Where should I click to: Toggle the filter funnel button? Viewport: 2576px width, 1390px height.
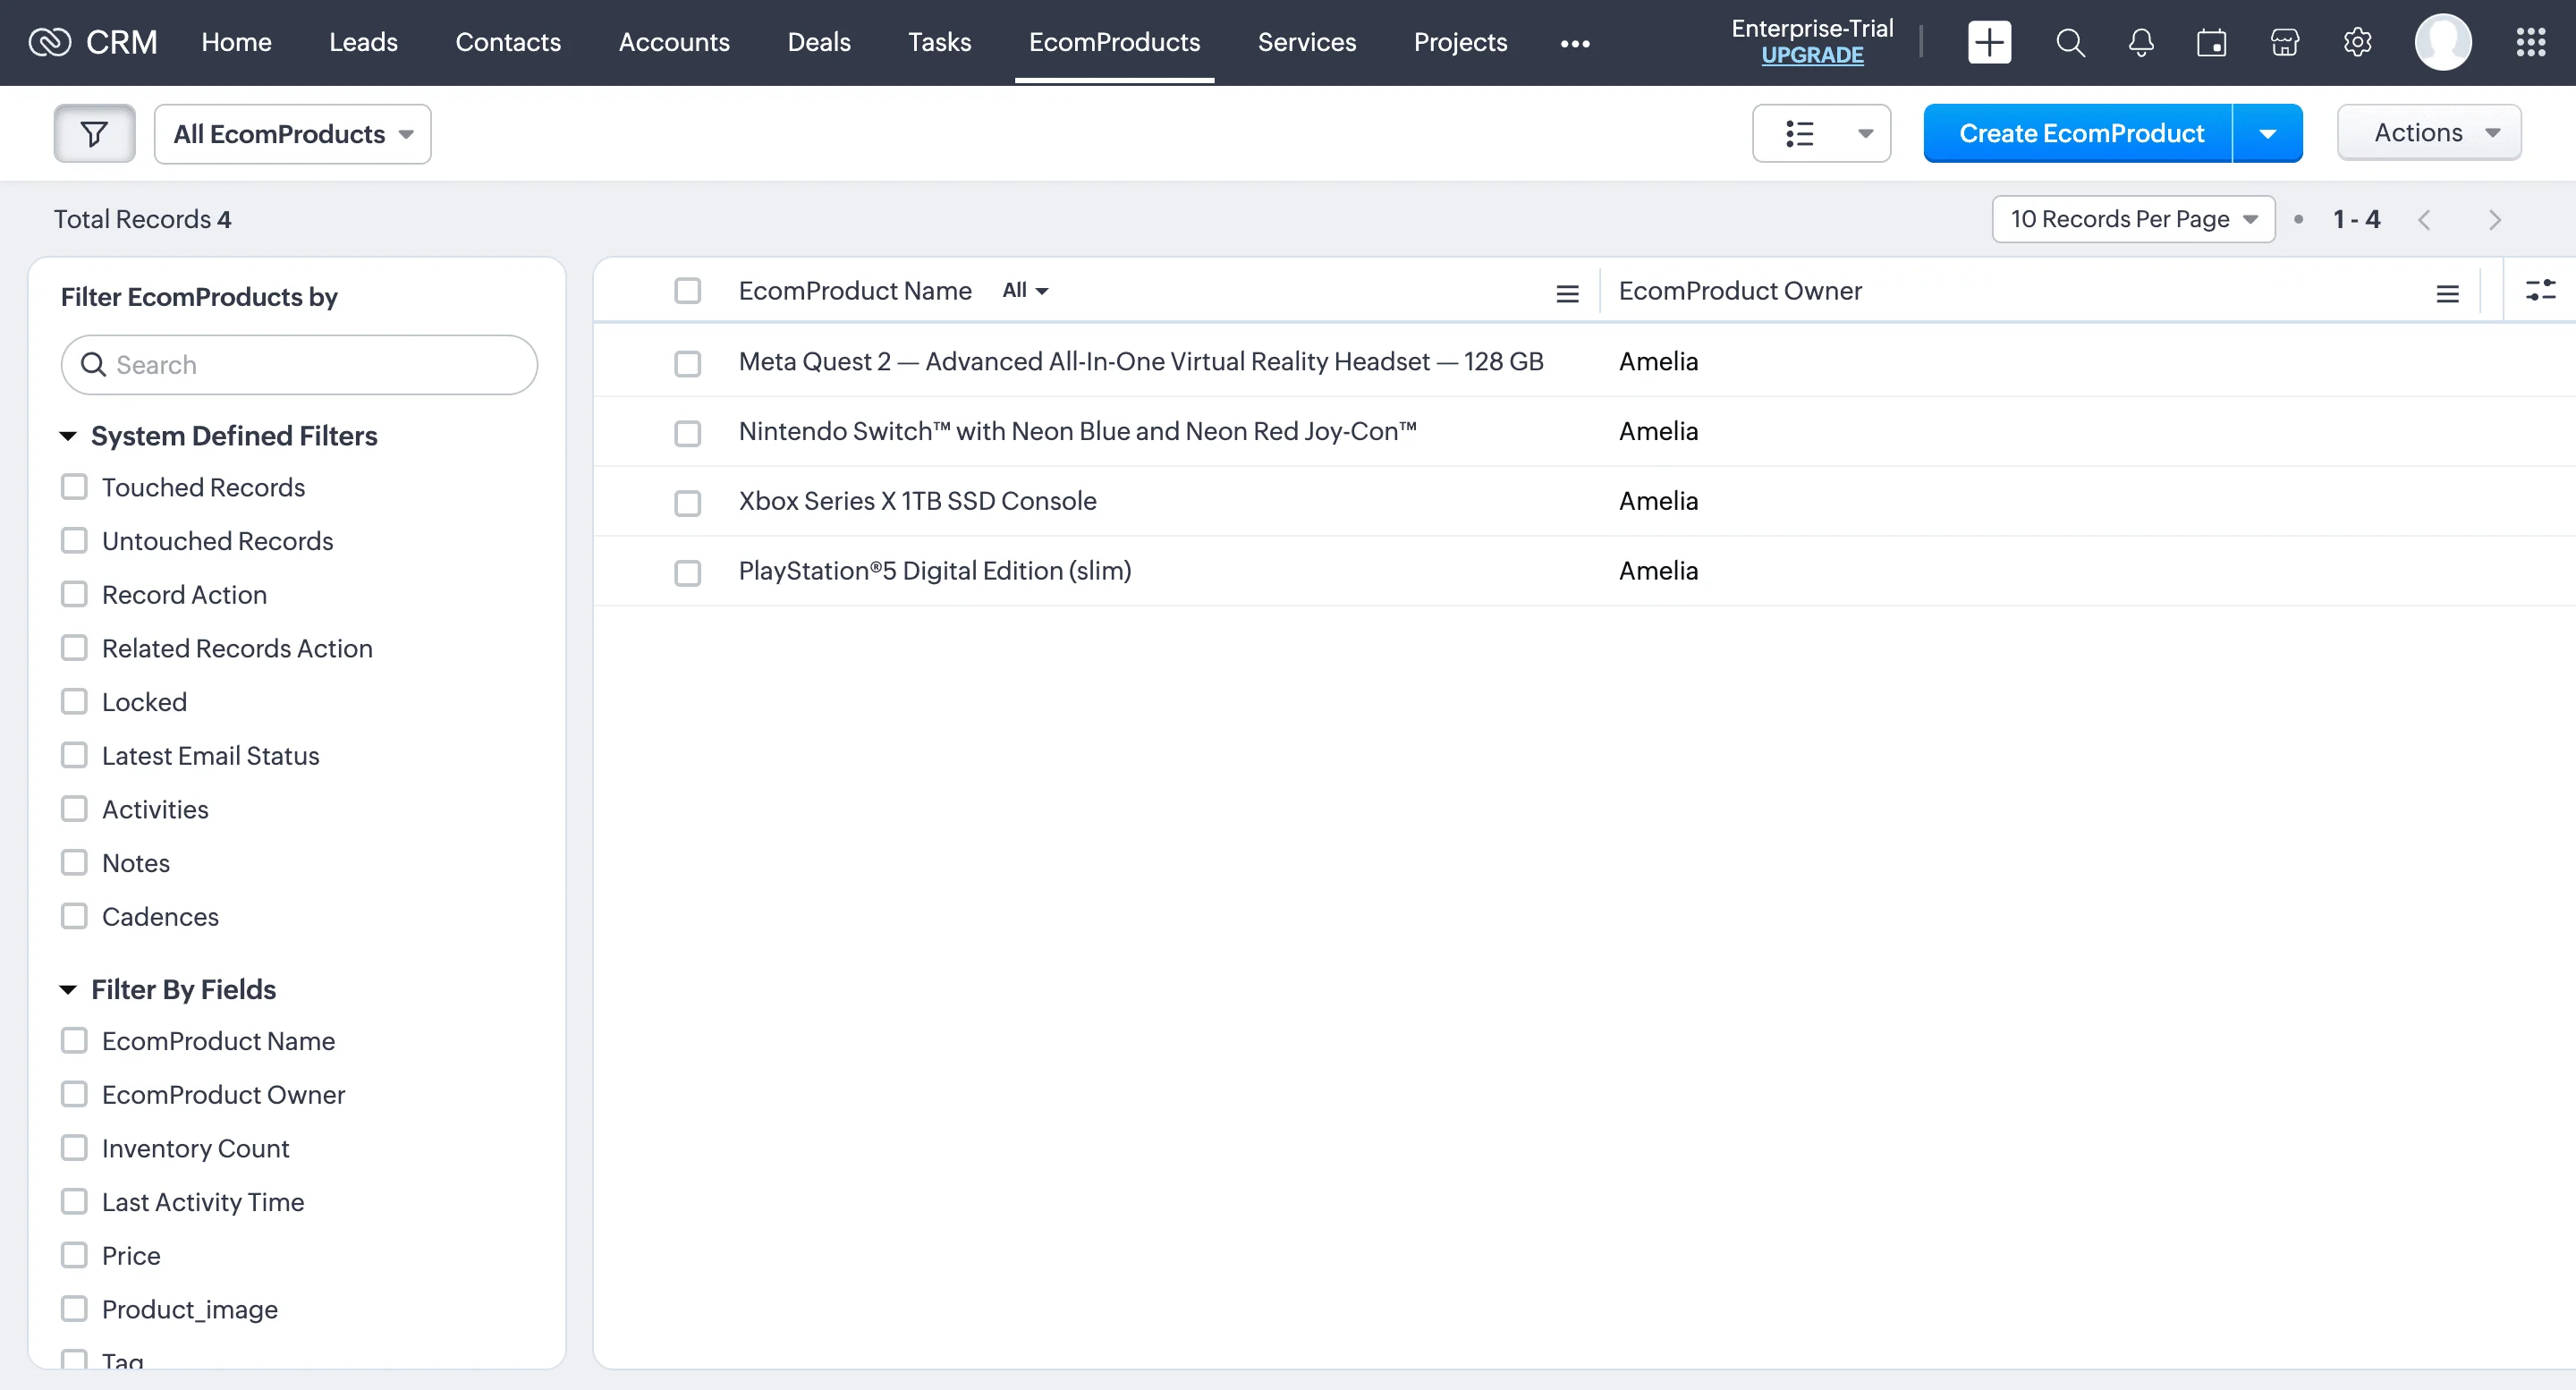[x=94, y=133]
